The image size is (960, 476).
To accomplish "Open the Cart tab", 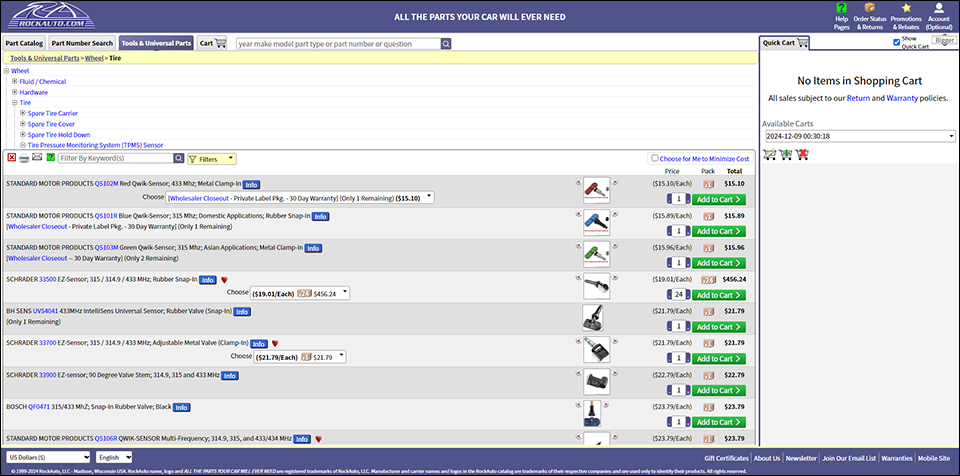I will (x=212, y=43).
